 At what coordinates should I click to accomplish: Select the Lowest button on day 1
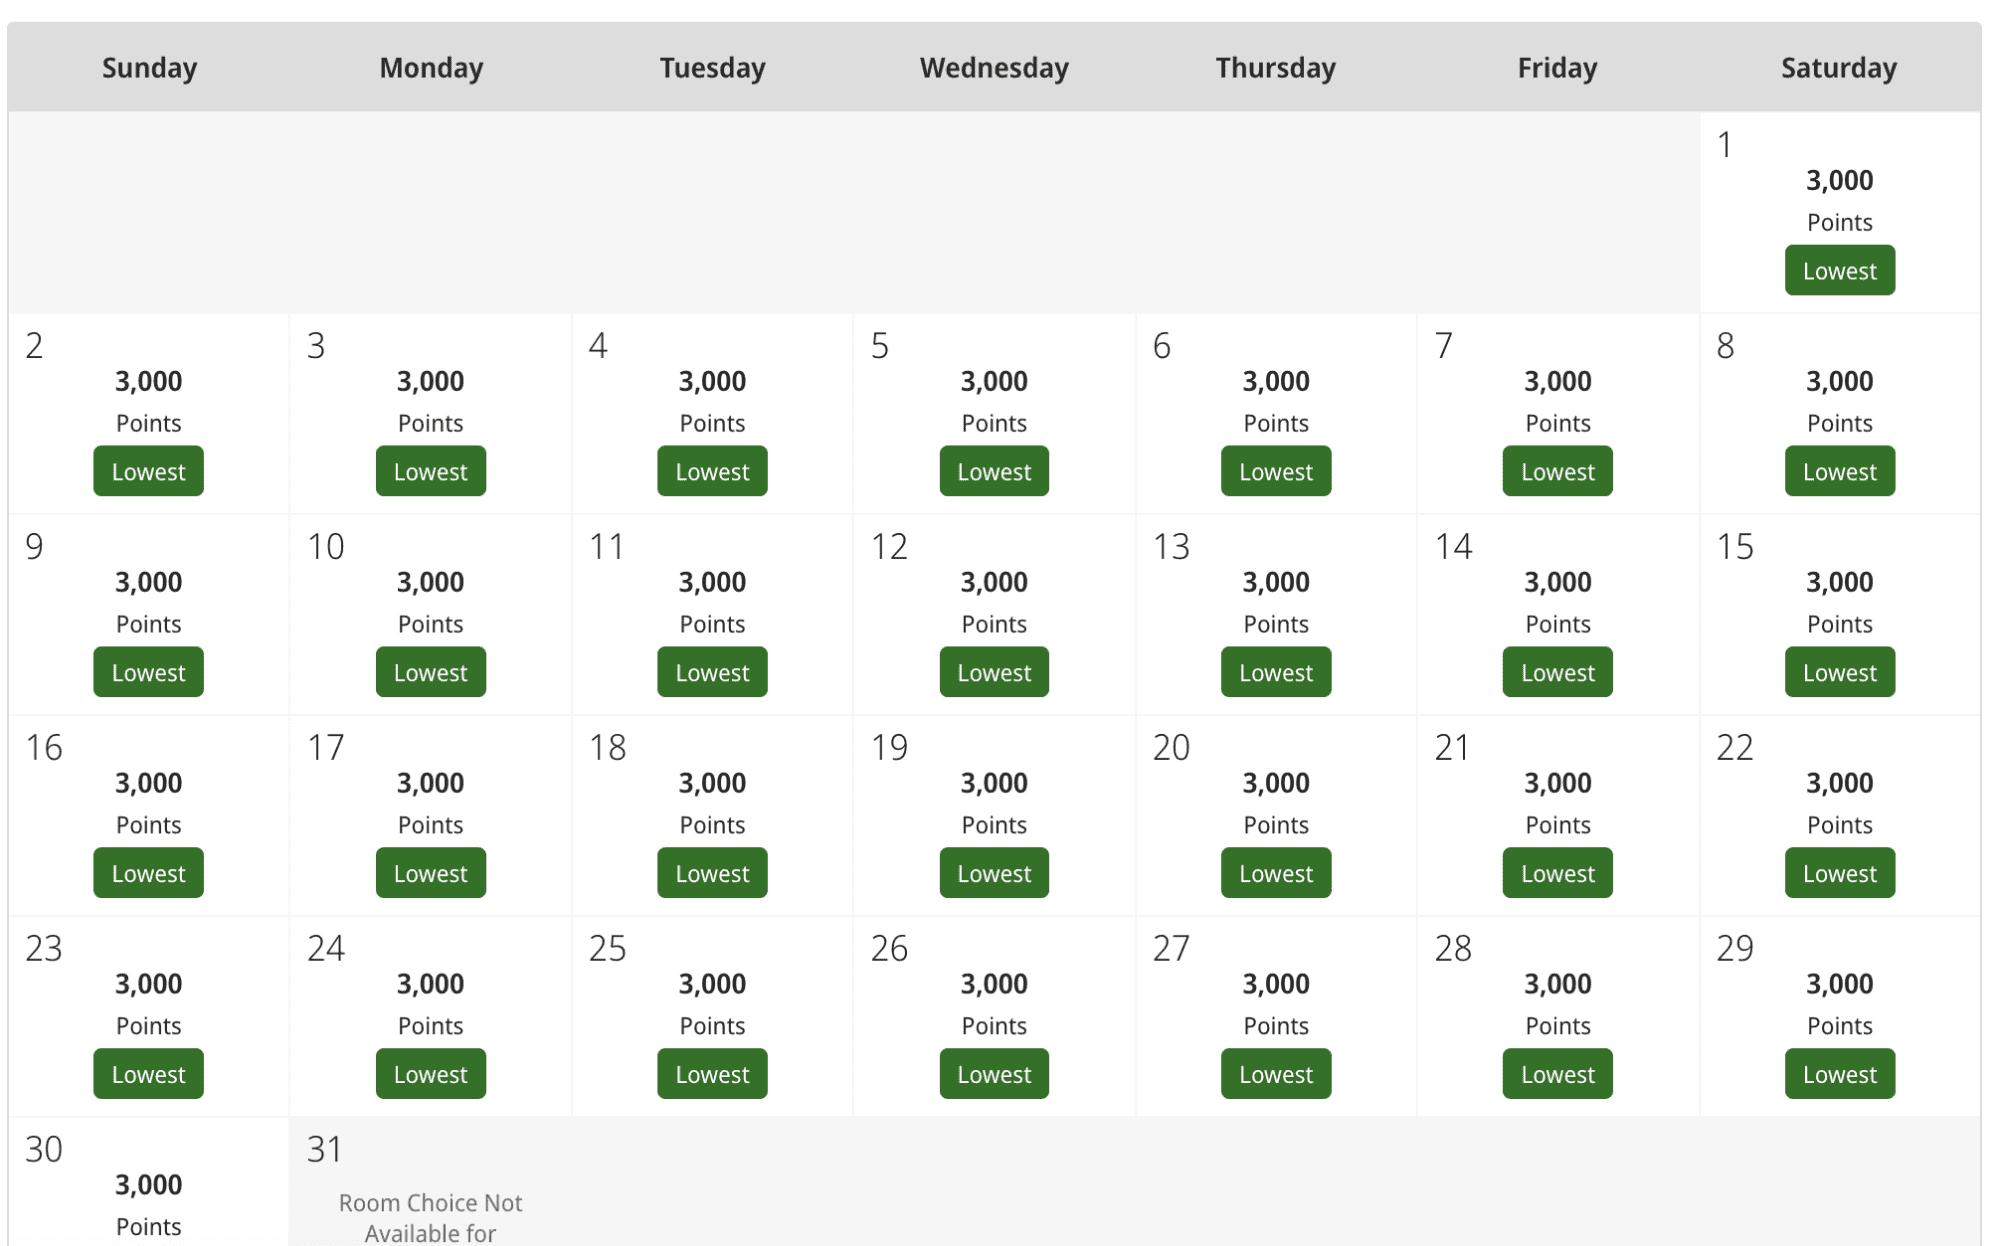(1839, 270)
